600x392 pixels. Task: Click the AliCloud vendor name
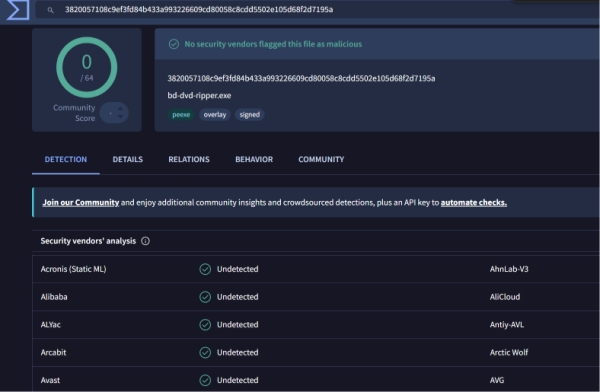tap(505, 297)
